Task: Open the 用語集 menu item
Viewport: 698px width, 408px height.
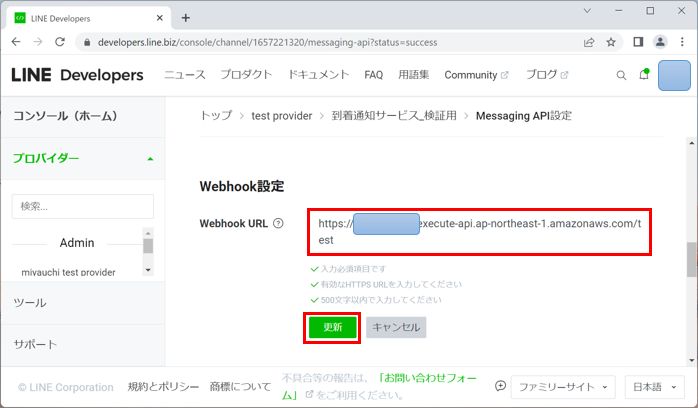Action: coord(414,75)
